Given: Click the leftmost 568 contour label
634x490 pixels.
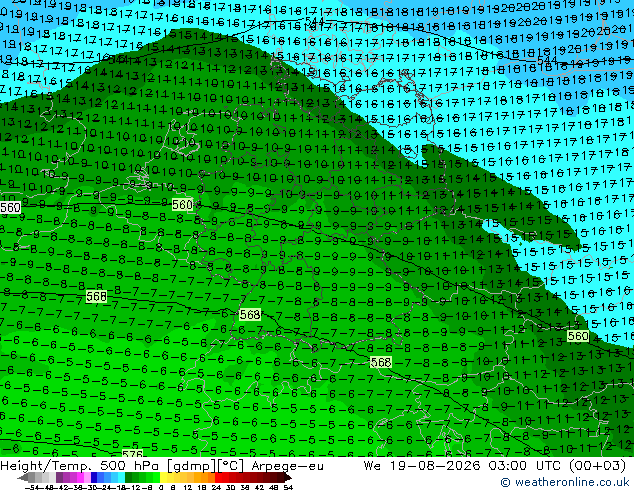Looking at the screenshot, I should [96, 297].
